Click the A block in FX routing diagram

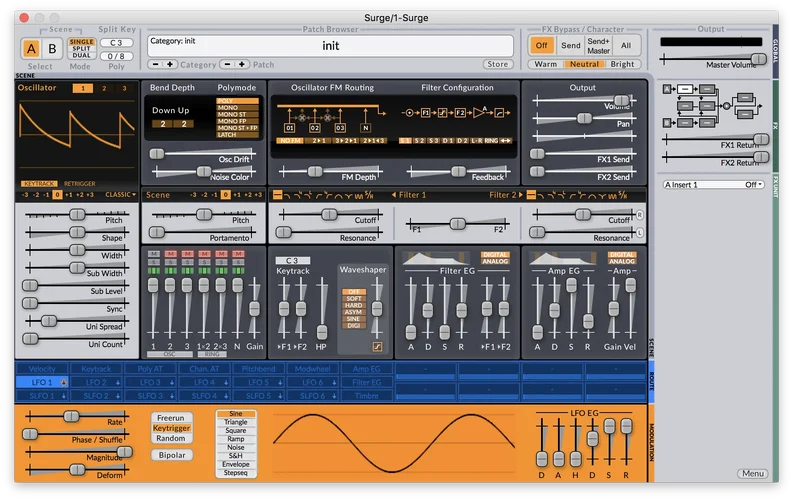[x=667, y=89]
